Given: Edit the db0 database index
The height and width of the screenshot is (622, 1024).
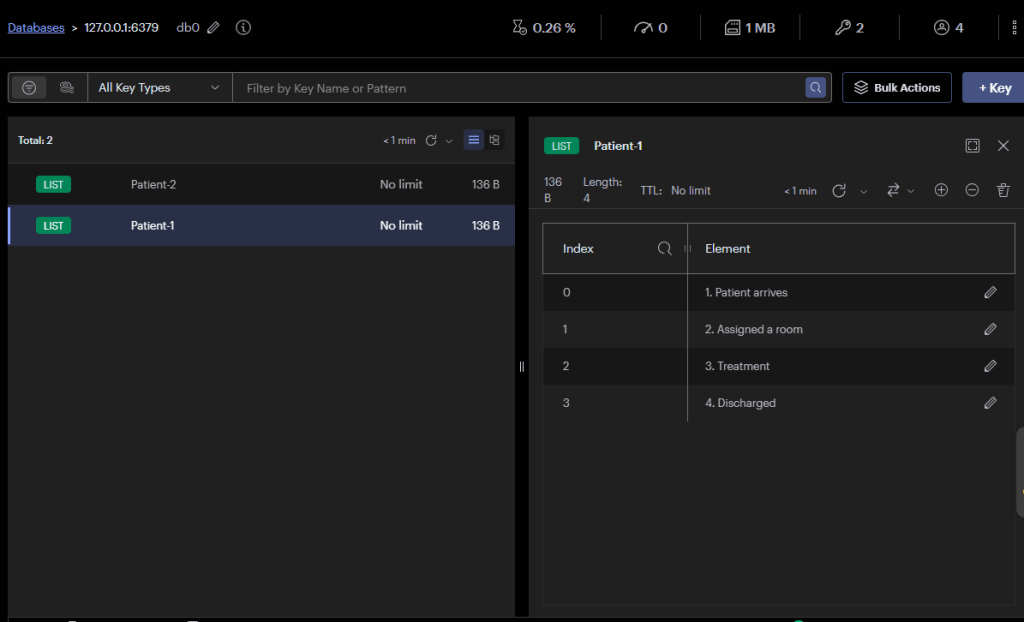Looking at the screenshot, I should coord(213,28).
